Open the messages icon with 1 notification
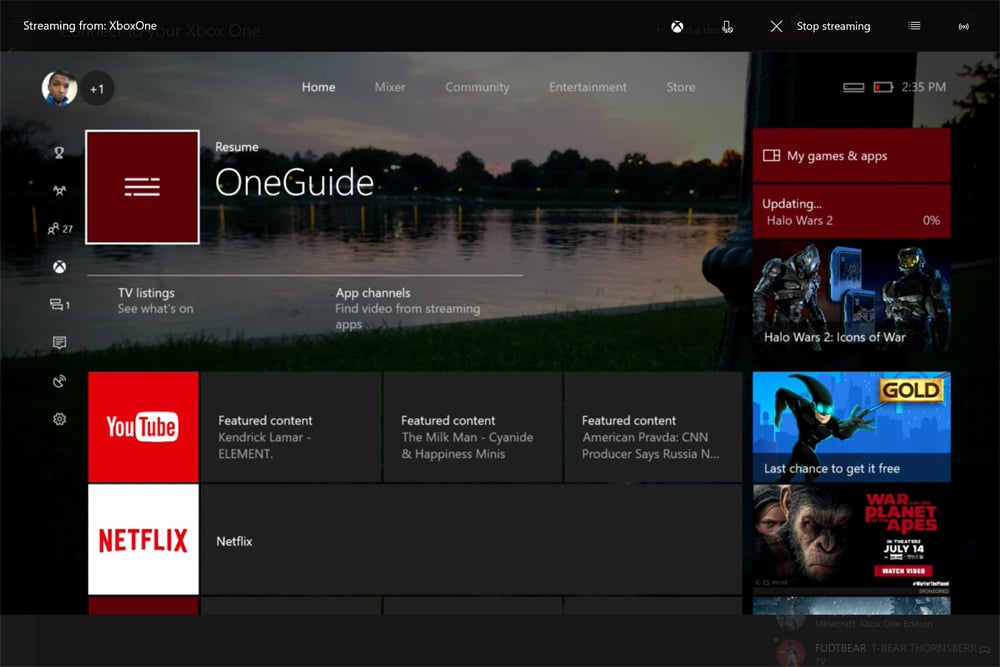This screenshot has width=1000, height=667. (x=59, y=304)
